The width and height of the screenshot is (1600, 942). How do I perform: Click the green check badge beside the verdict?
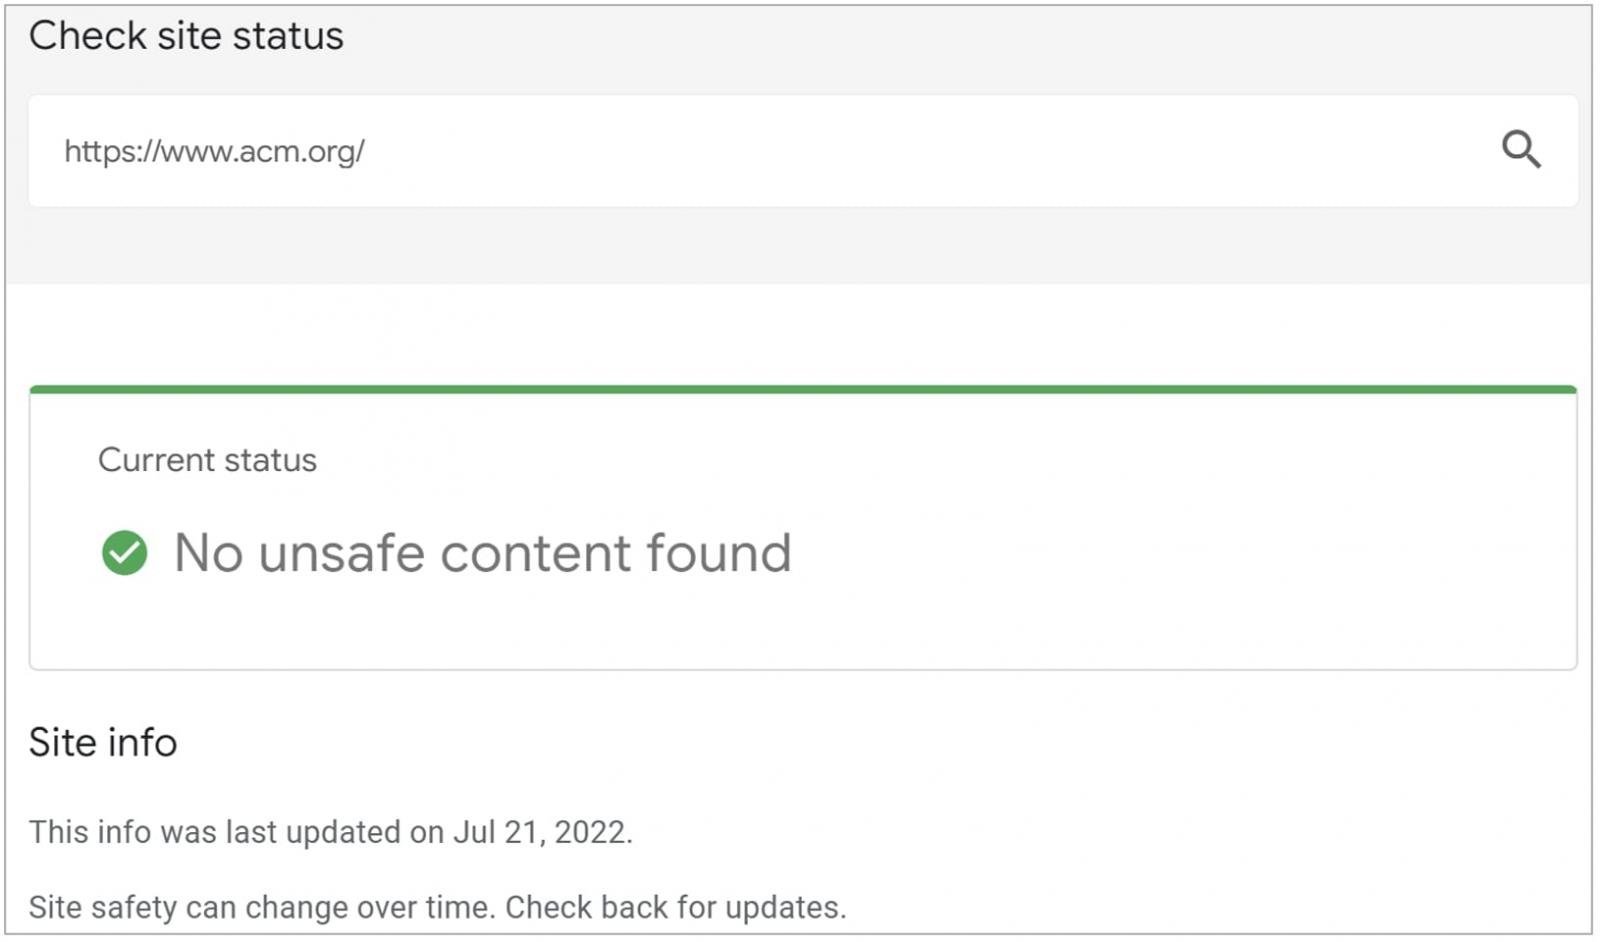[124, 553]
